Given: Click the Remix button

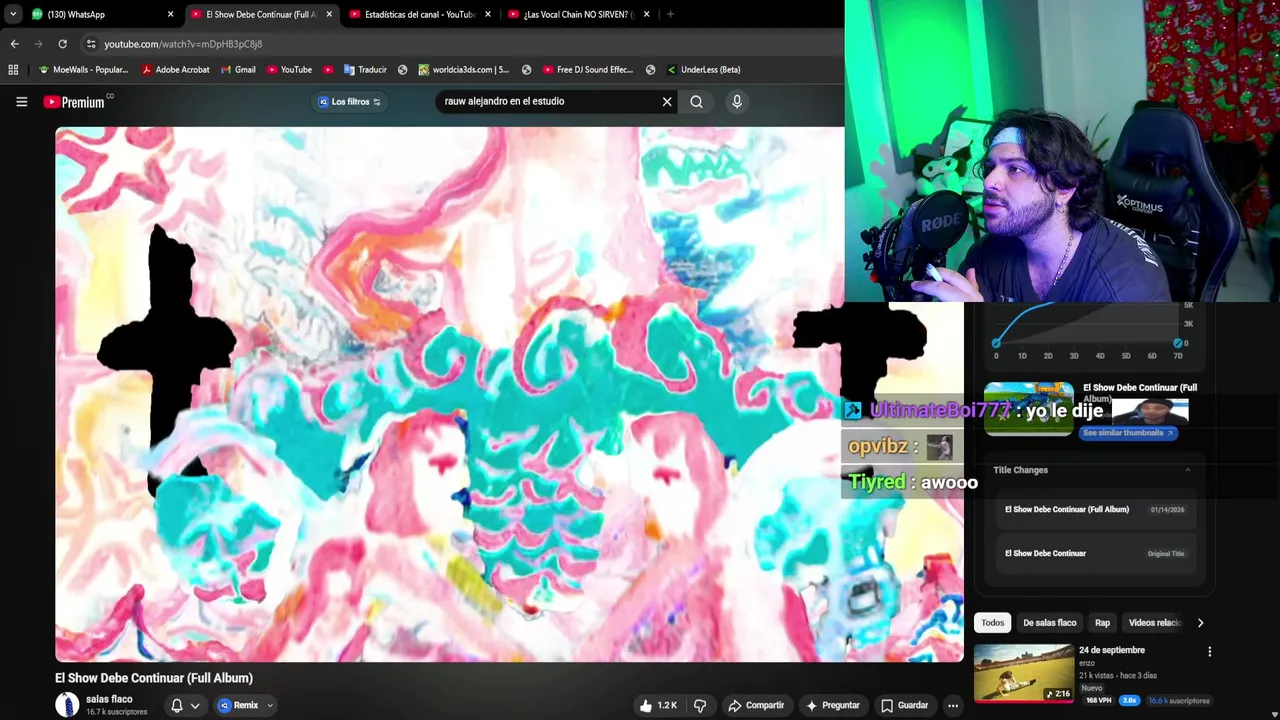Looking at the screenshot, I should tap(238, 705).
